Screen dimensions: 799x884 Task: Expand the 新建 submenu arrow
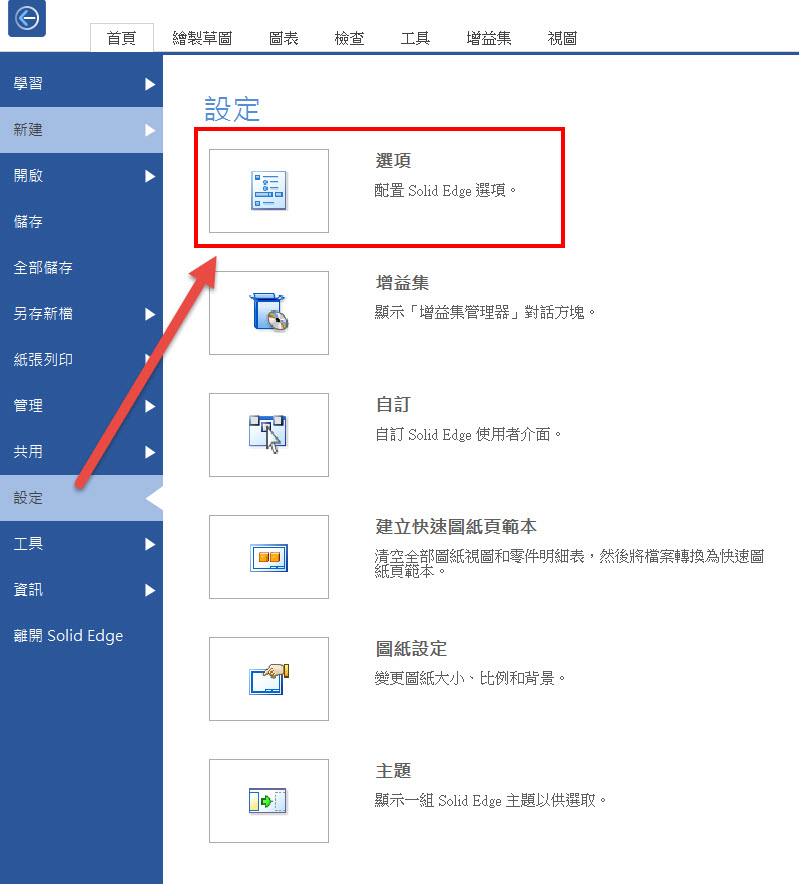pyautogui.click(x=149, y=130)
